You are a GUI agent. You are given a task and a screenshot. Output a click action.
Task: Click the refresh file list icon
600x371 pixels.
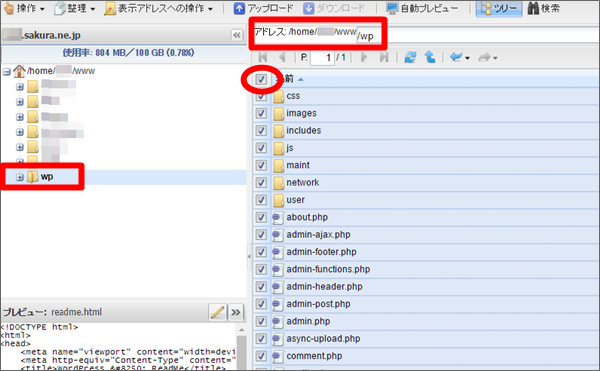[410, 57]
